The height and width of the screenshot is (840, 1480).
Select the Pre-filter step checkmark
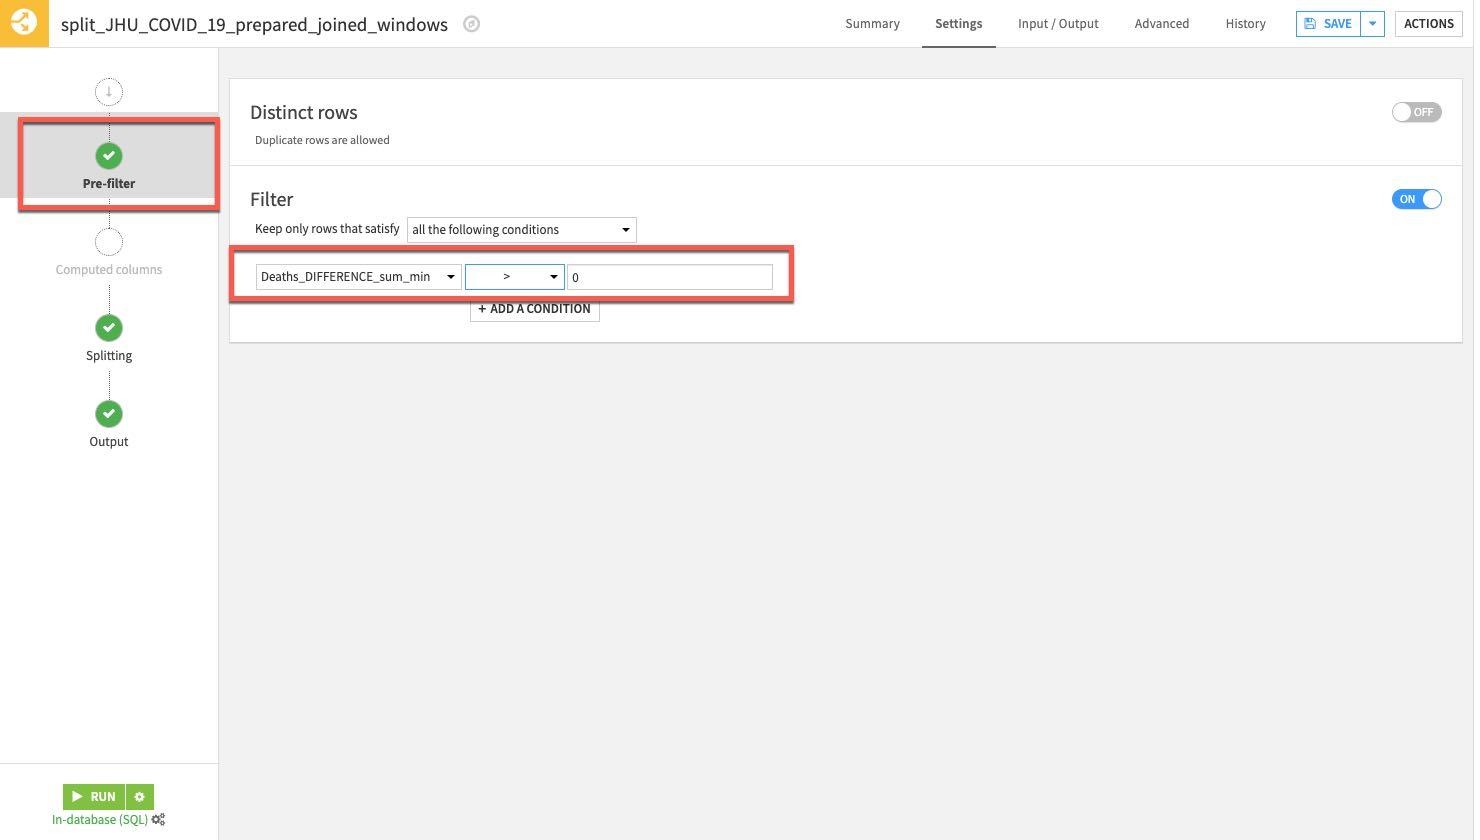109,156
